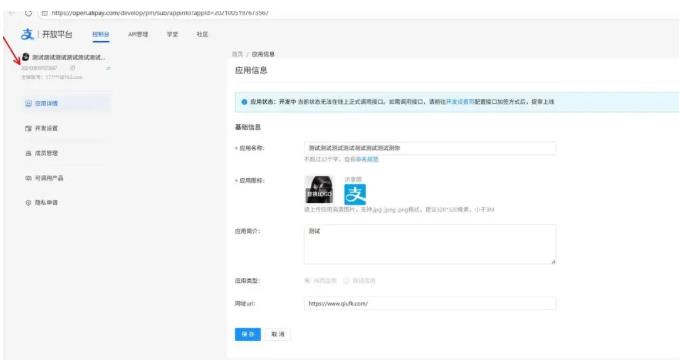Click into the 网址url input field
Image resolution: width=679 pixels, height=360 pixels.
click(430, 303)
